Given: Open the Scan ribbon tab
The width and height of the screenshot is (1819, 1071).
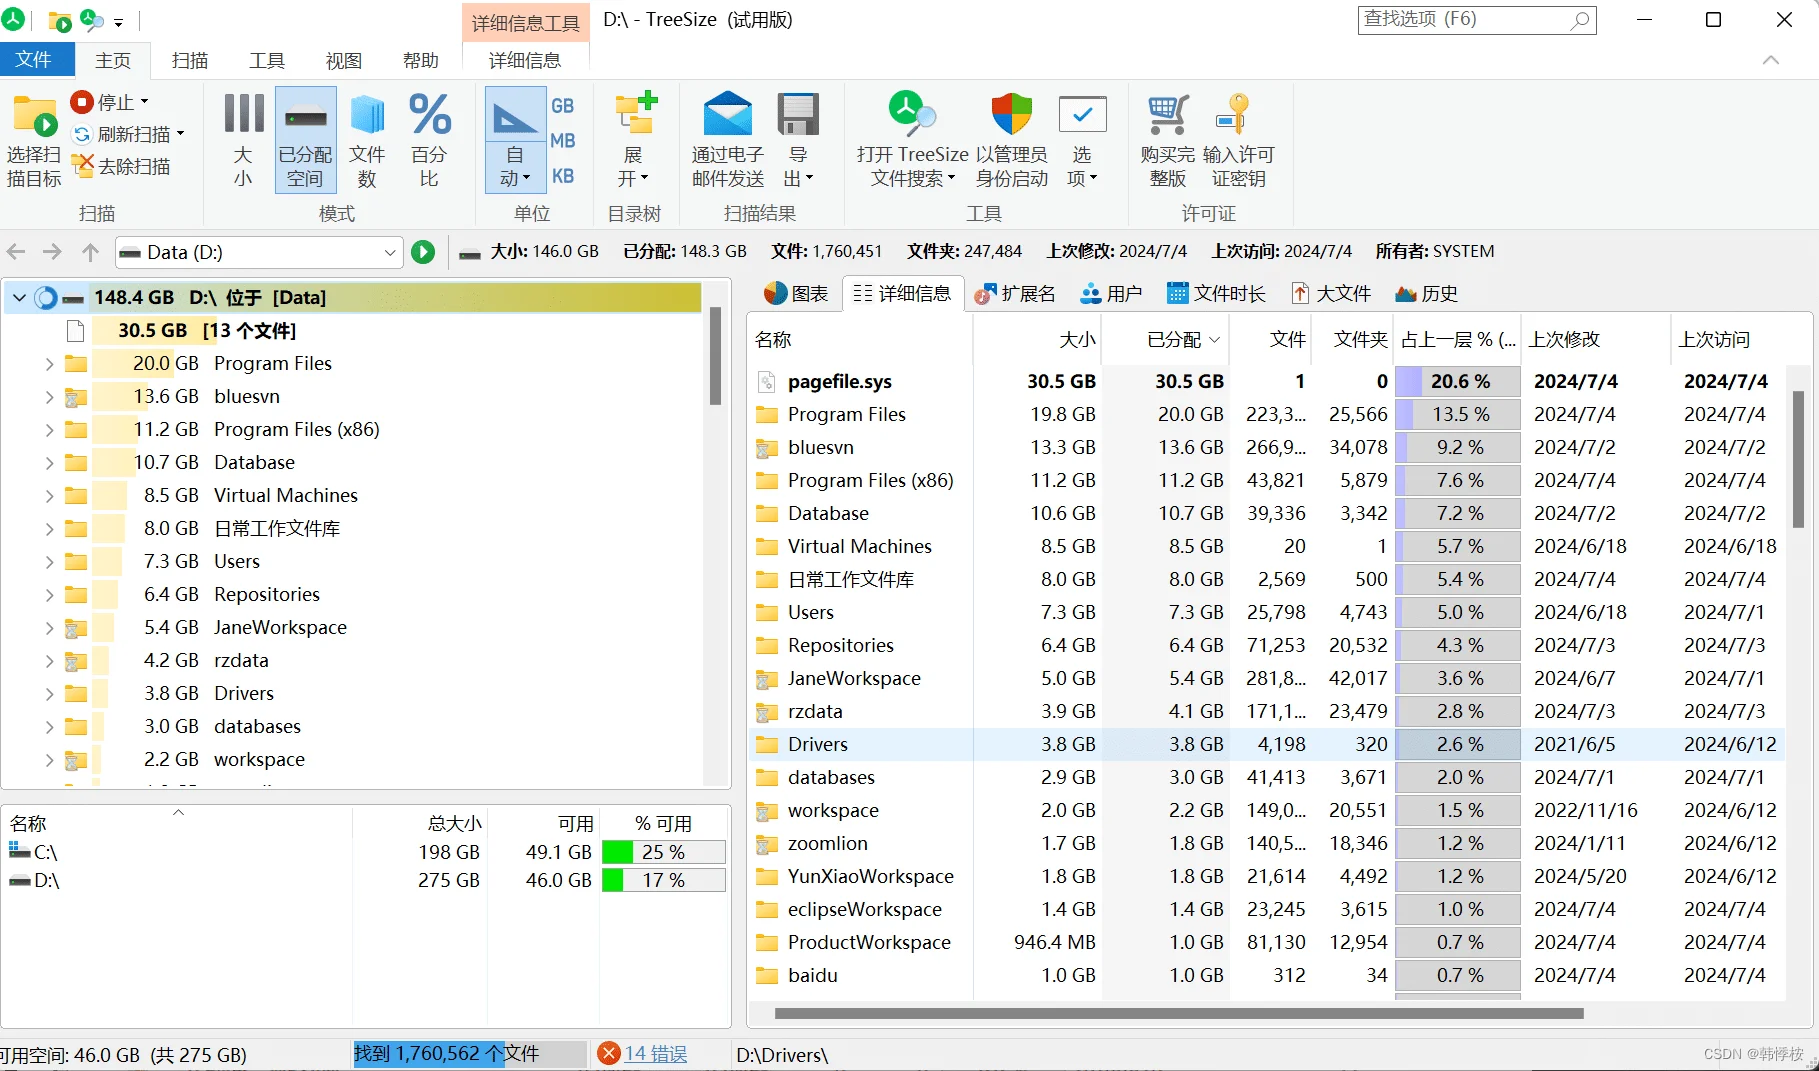Looking at the screenshot, I should 189,61.
